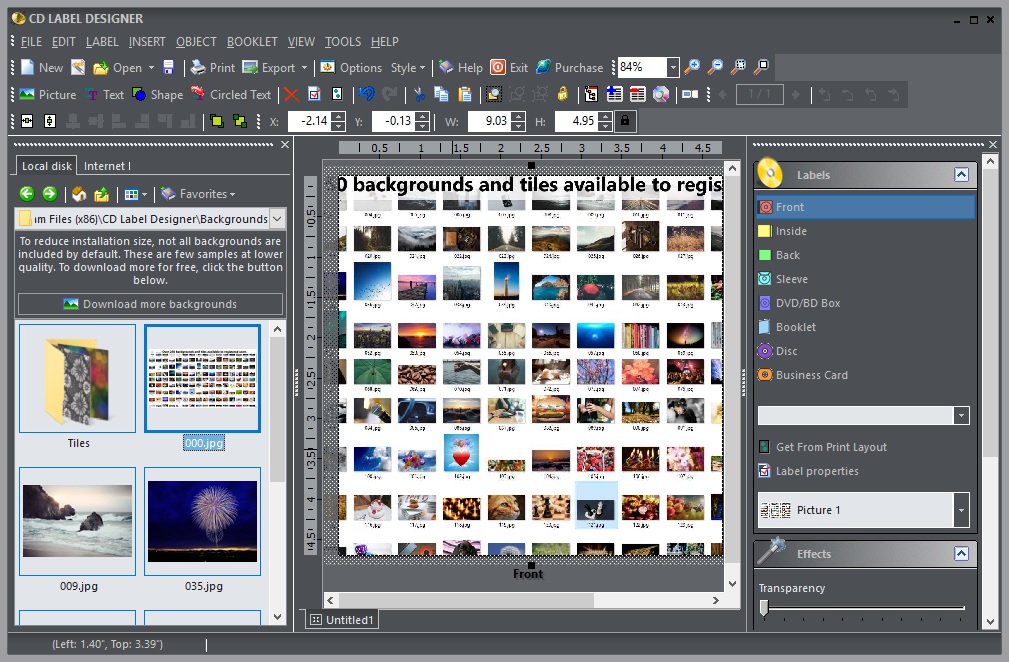Click the Download more backgrounds button
The height and width of the screenshot is (662, 1009).
(150, 304)
